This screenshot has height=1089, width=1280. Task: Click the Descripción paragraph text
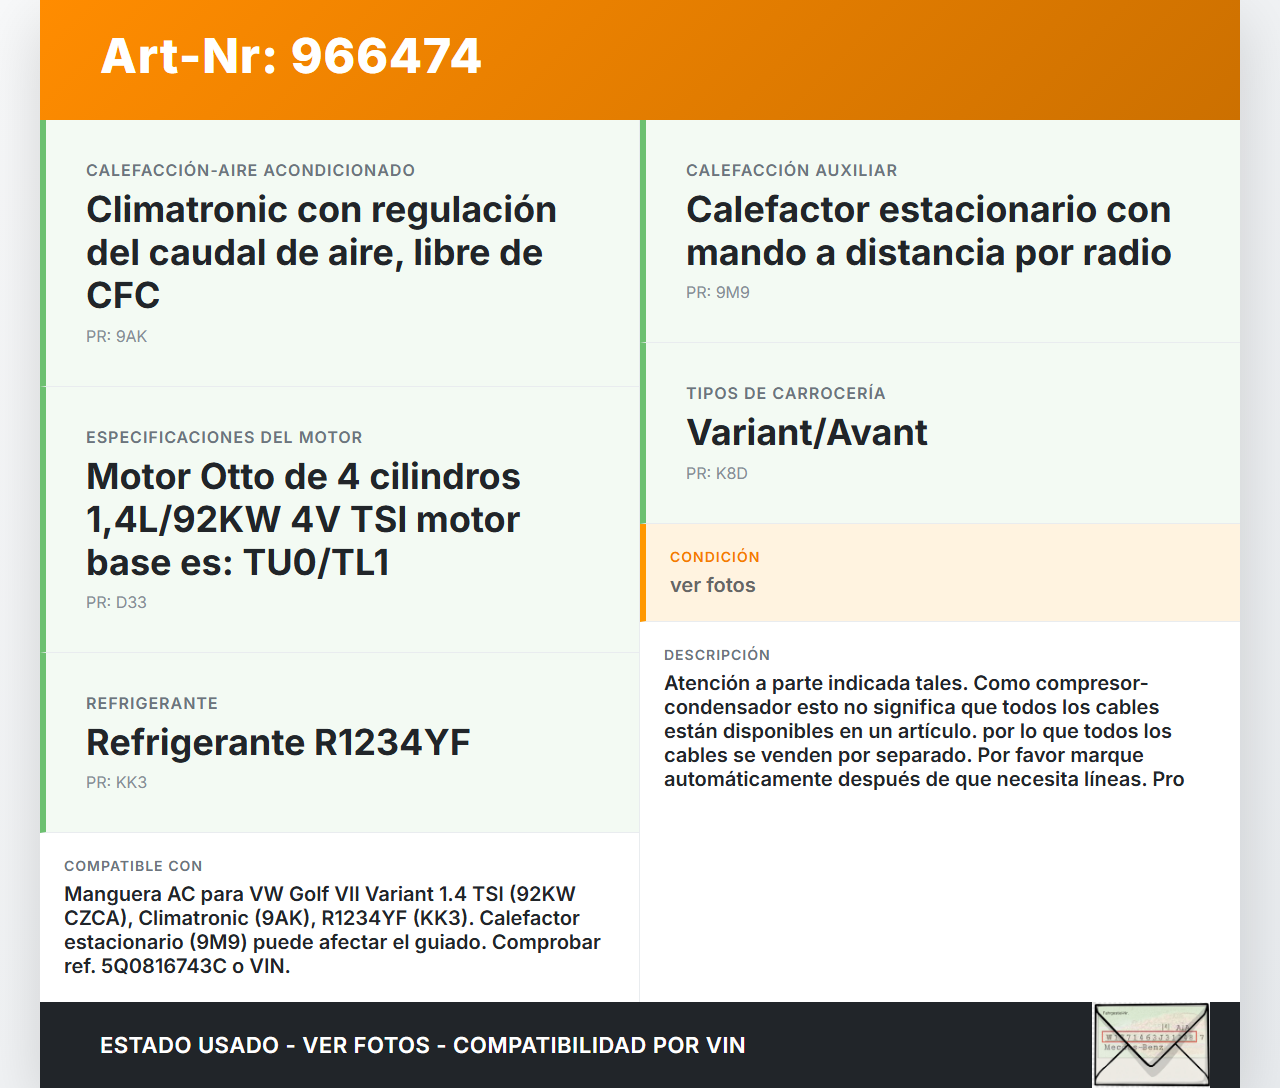tap(924, 731)
